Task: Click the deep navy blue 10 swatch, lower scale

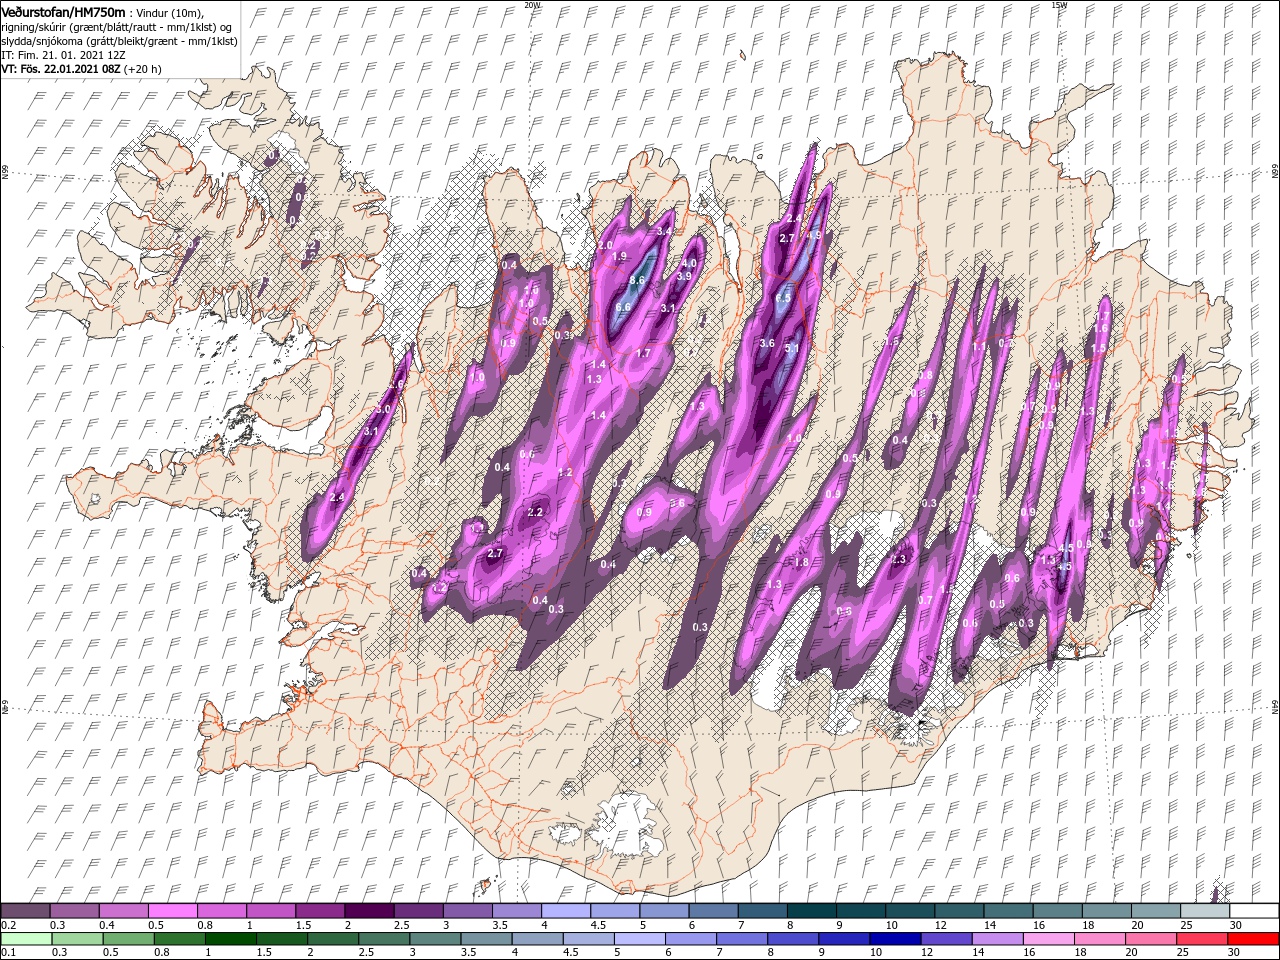Action: click(894, 939)
